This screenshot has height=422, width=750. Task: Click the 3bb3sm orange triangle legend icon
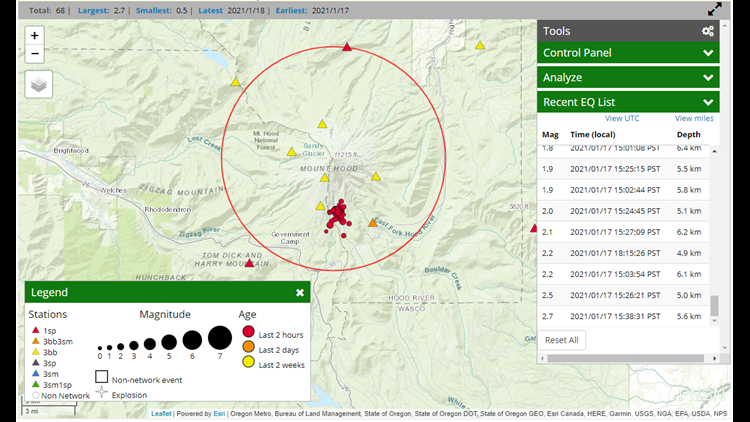click(x=35, y=341)
